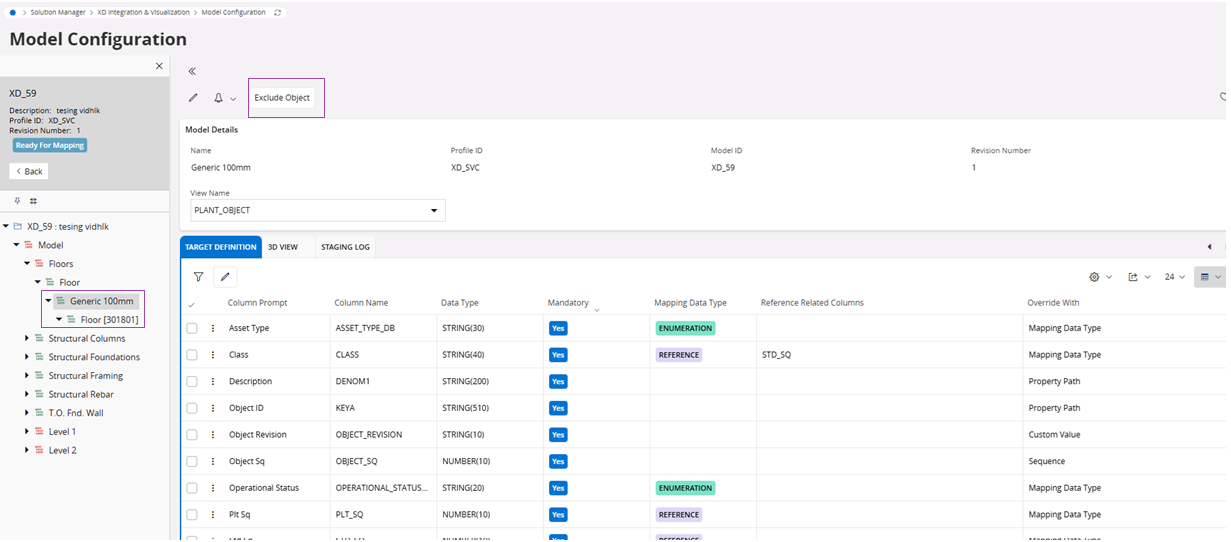Click the filter funnel icon in the table toolbar
The height and width of the screenshot is (542, 1231).
[x=198, y=277]
